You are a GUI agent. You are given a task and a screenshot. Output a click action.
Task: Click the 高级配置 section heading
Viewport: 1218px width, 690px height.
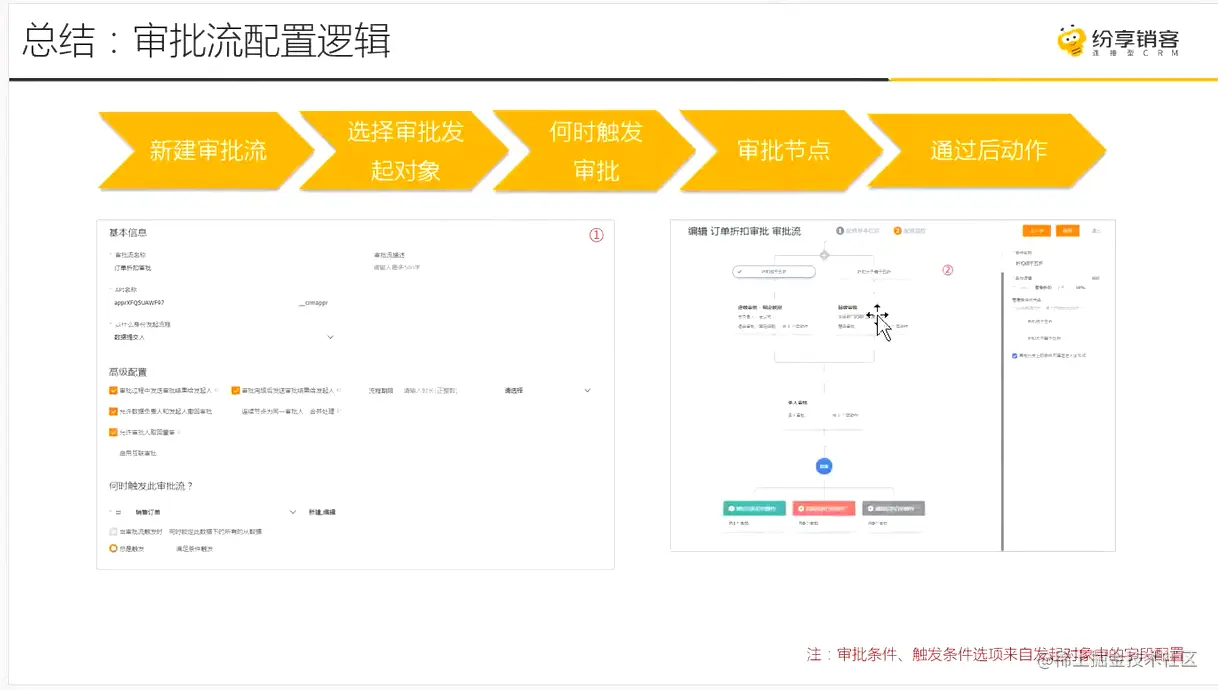click(128, 371)
